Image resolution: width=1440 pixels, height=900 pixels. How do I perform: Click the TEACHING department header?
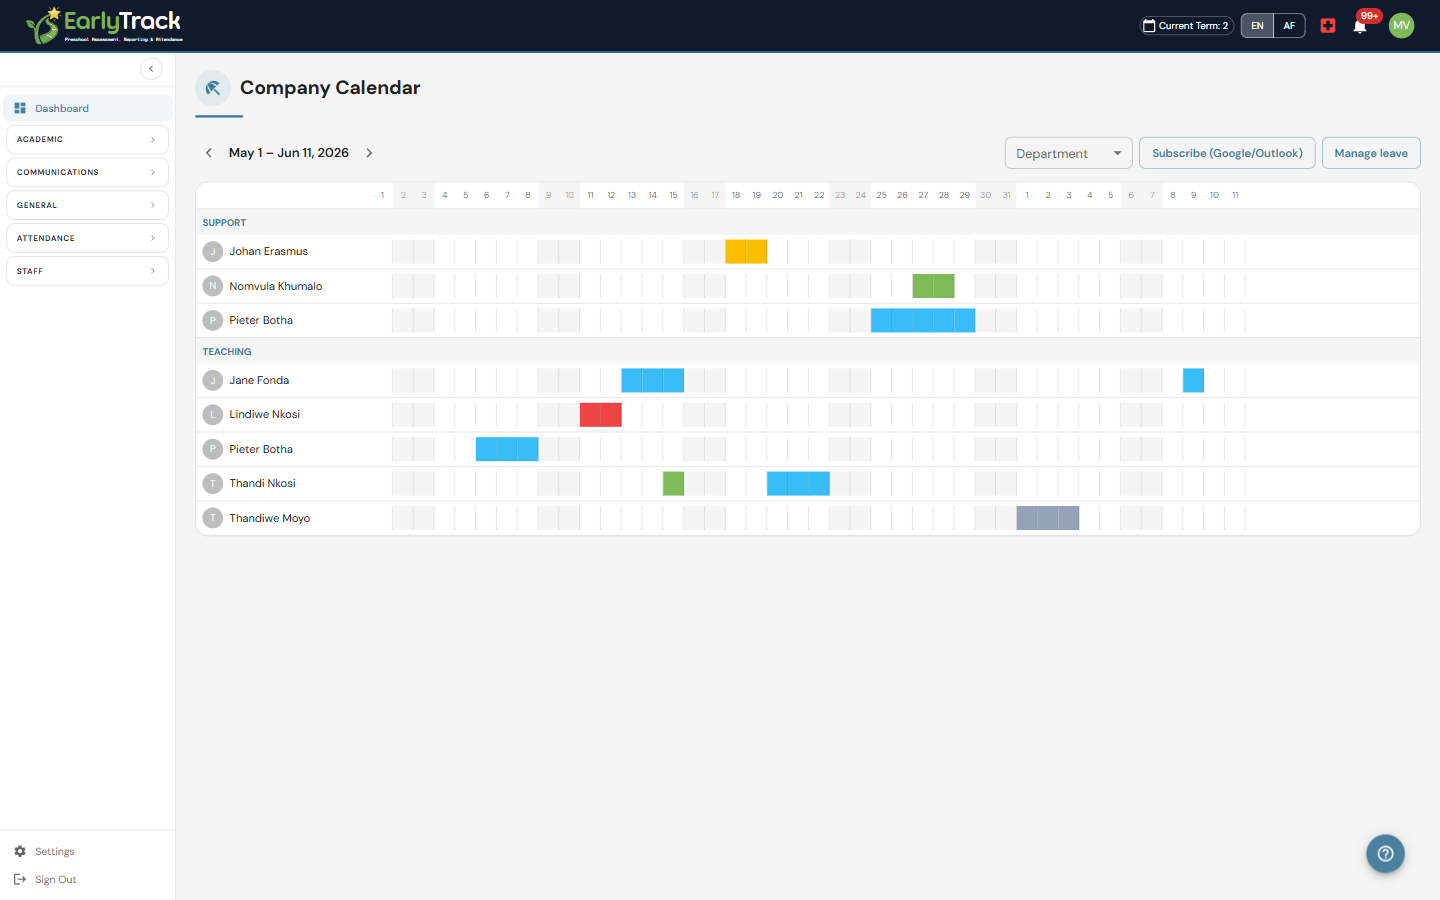[227, 352]
